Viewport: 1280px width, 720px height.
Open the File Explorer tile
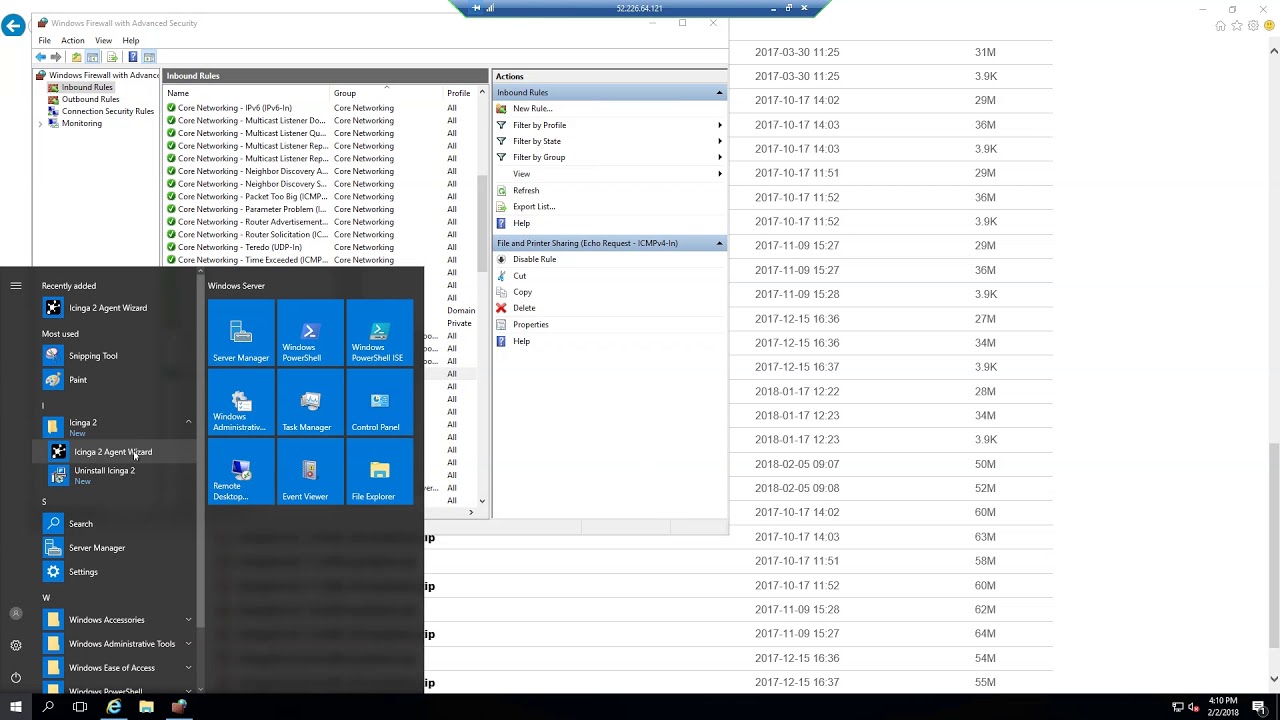(379, 471)
